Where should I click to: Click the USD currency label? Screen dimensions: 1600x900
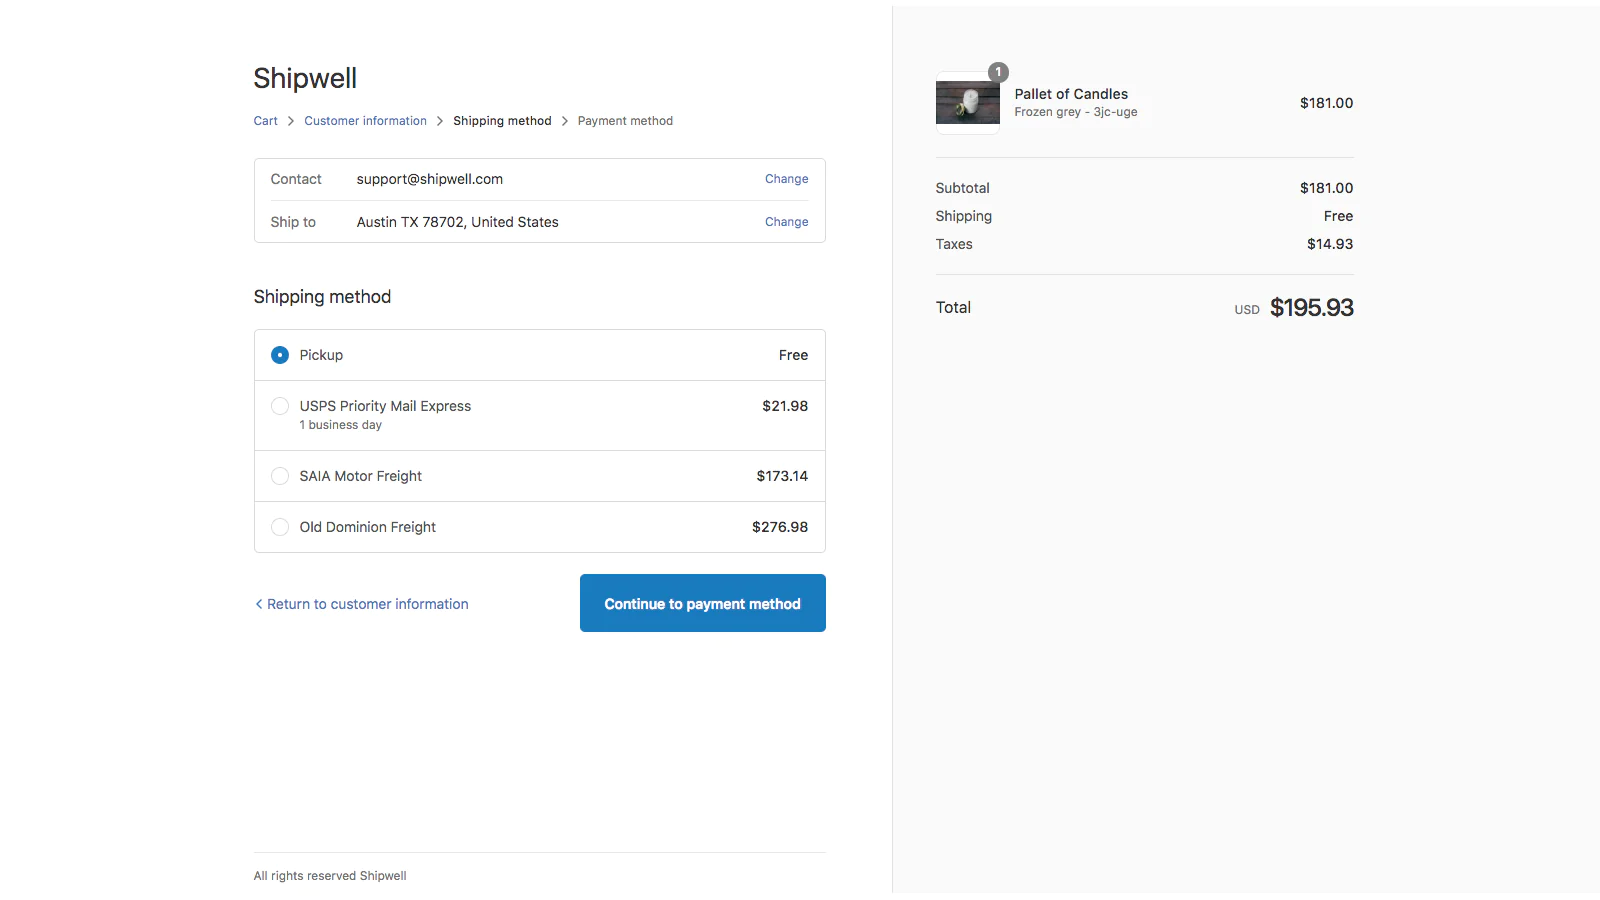(x=1247, y=310)
